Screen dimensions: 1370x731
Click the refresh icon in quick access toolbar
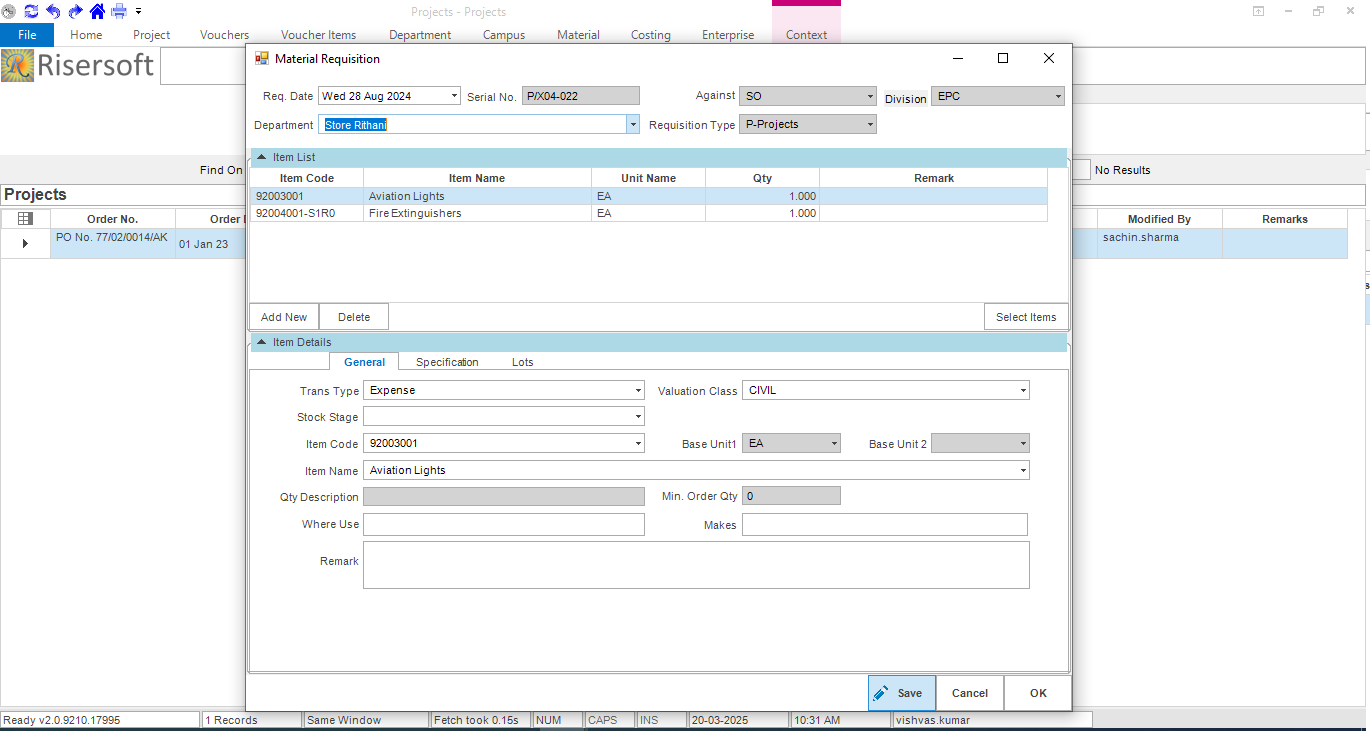pyautogui.click(x=31, y=11)
